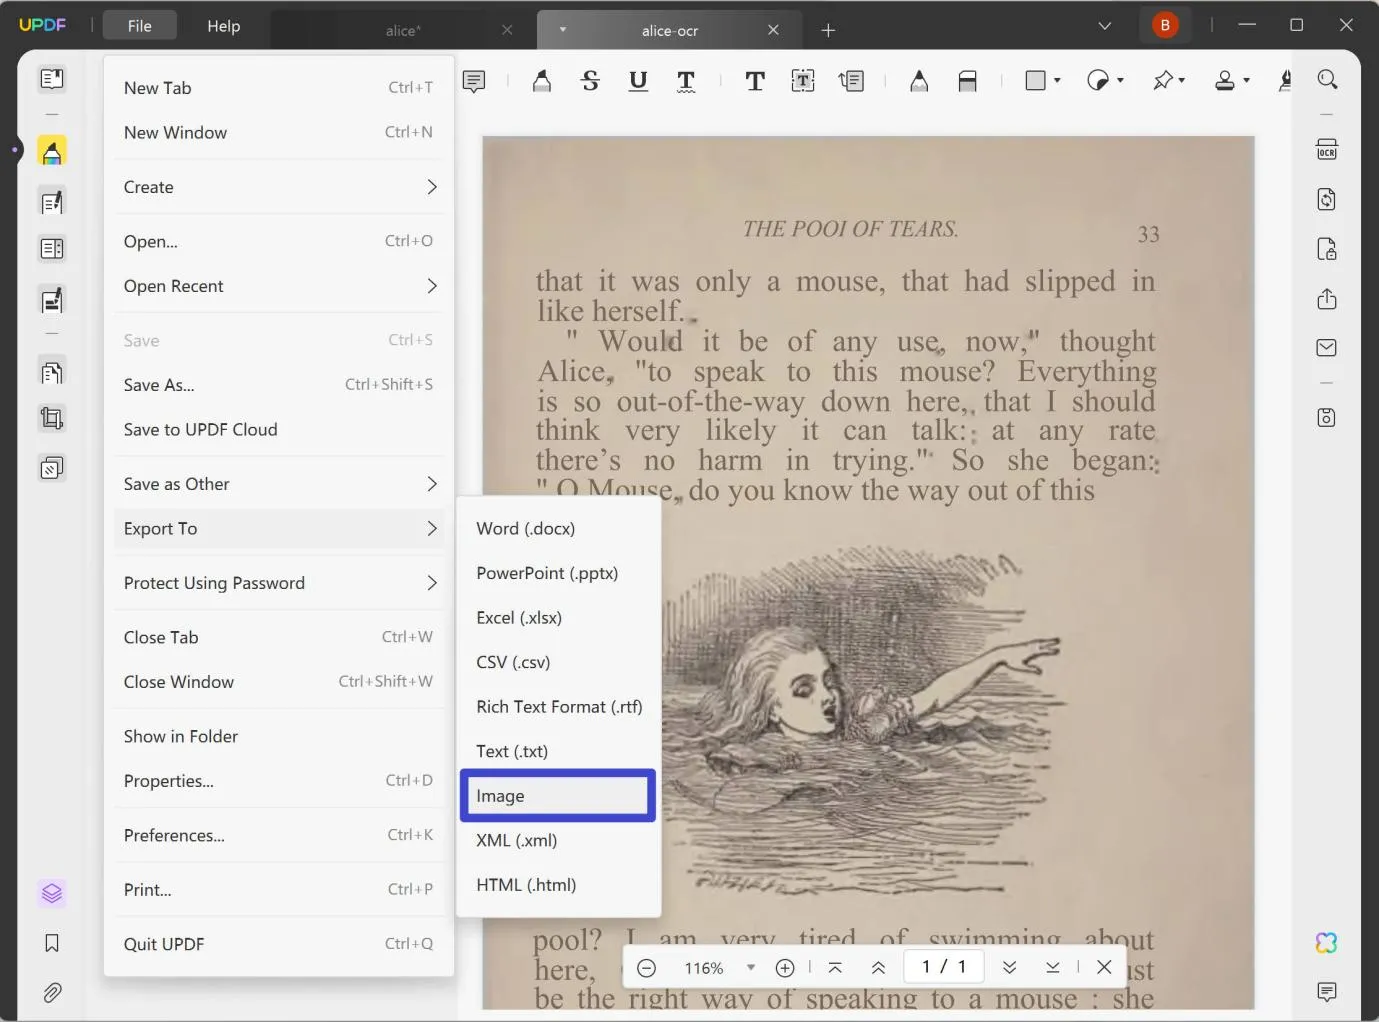1379x1022 pixels.
Task: Click the zoom in plus button
Action: pos(785,967)
